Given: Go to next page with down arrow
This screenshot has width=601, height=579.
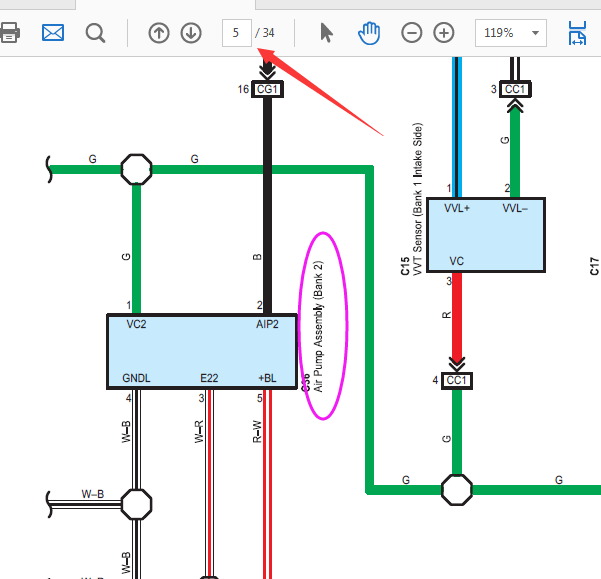Looking at the screenshot, I should pyautogui.click(x=191, y=33).
